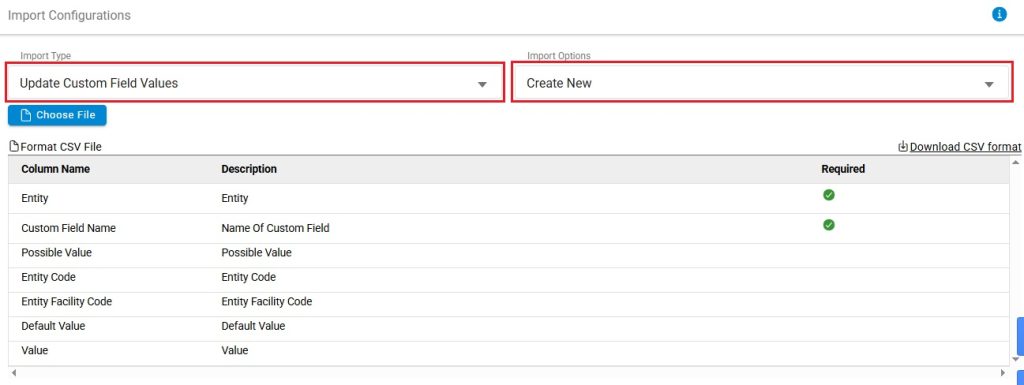Click the Description column header
Viewport: 1024px width, 385px height.
[x=249, y=169]
